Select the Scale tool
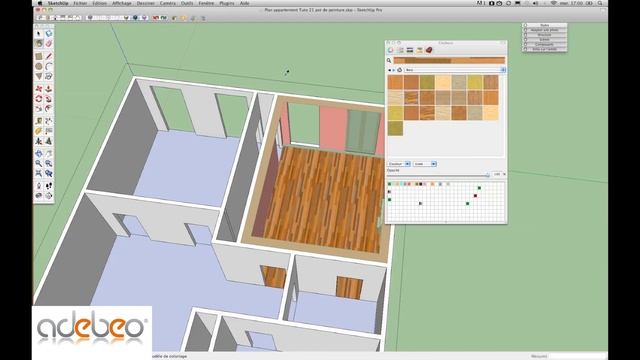Viewport: 640px width, 360px height. pyautogui.click(x=39, y=109)
